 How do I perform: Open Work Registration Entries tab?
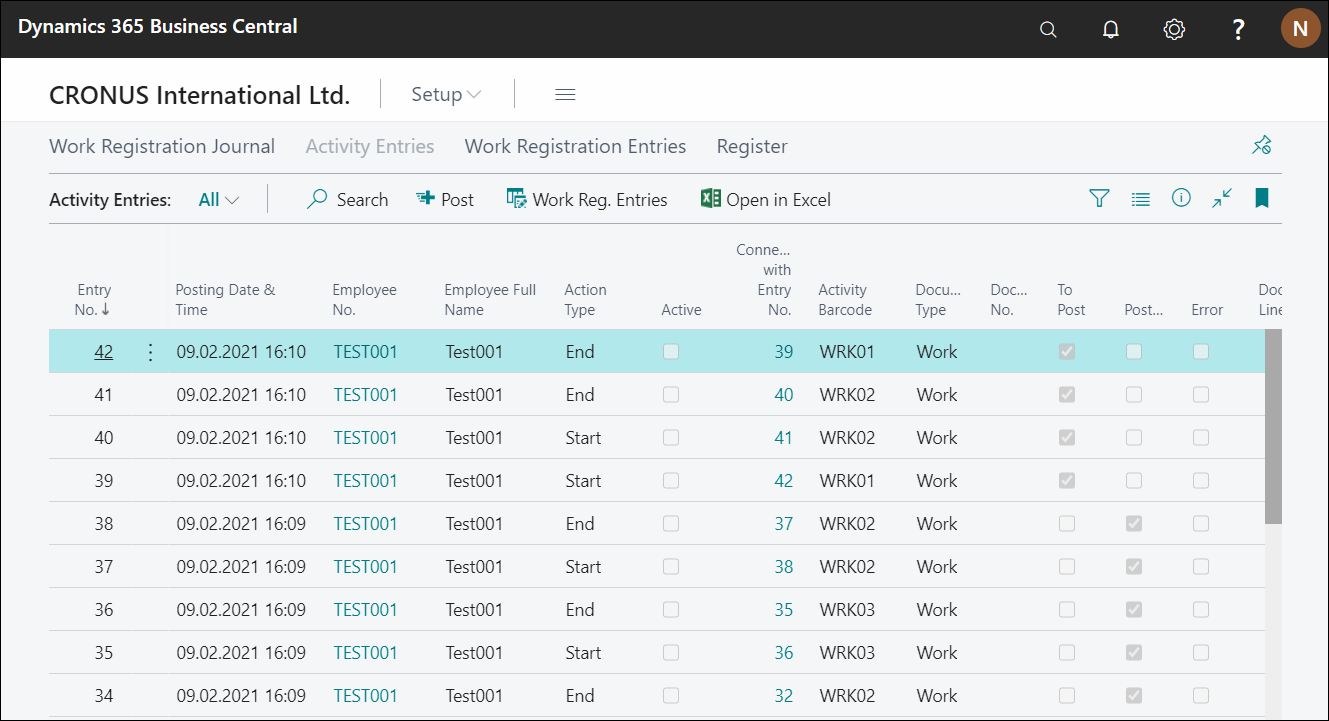[575, 147]
